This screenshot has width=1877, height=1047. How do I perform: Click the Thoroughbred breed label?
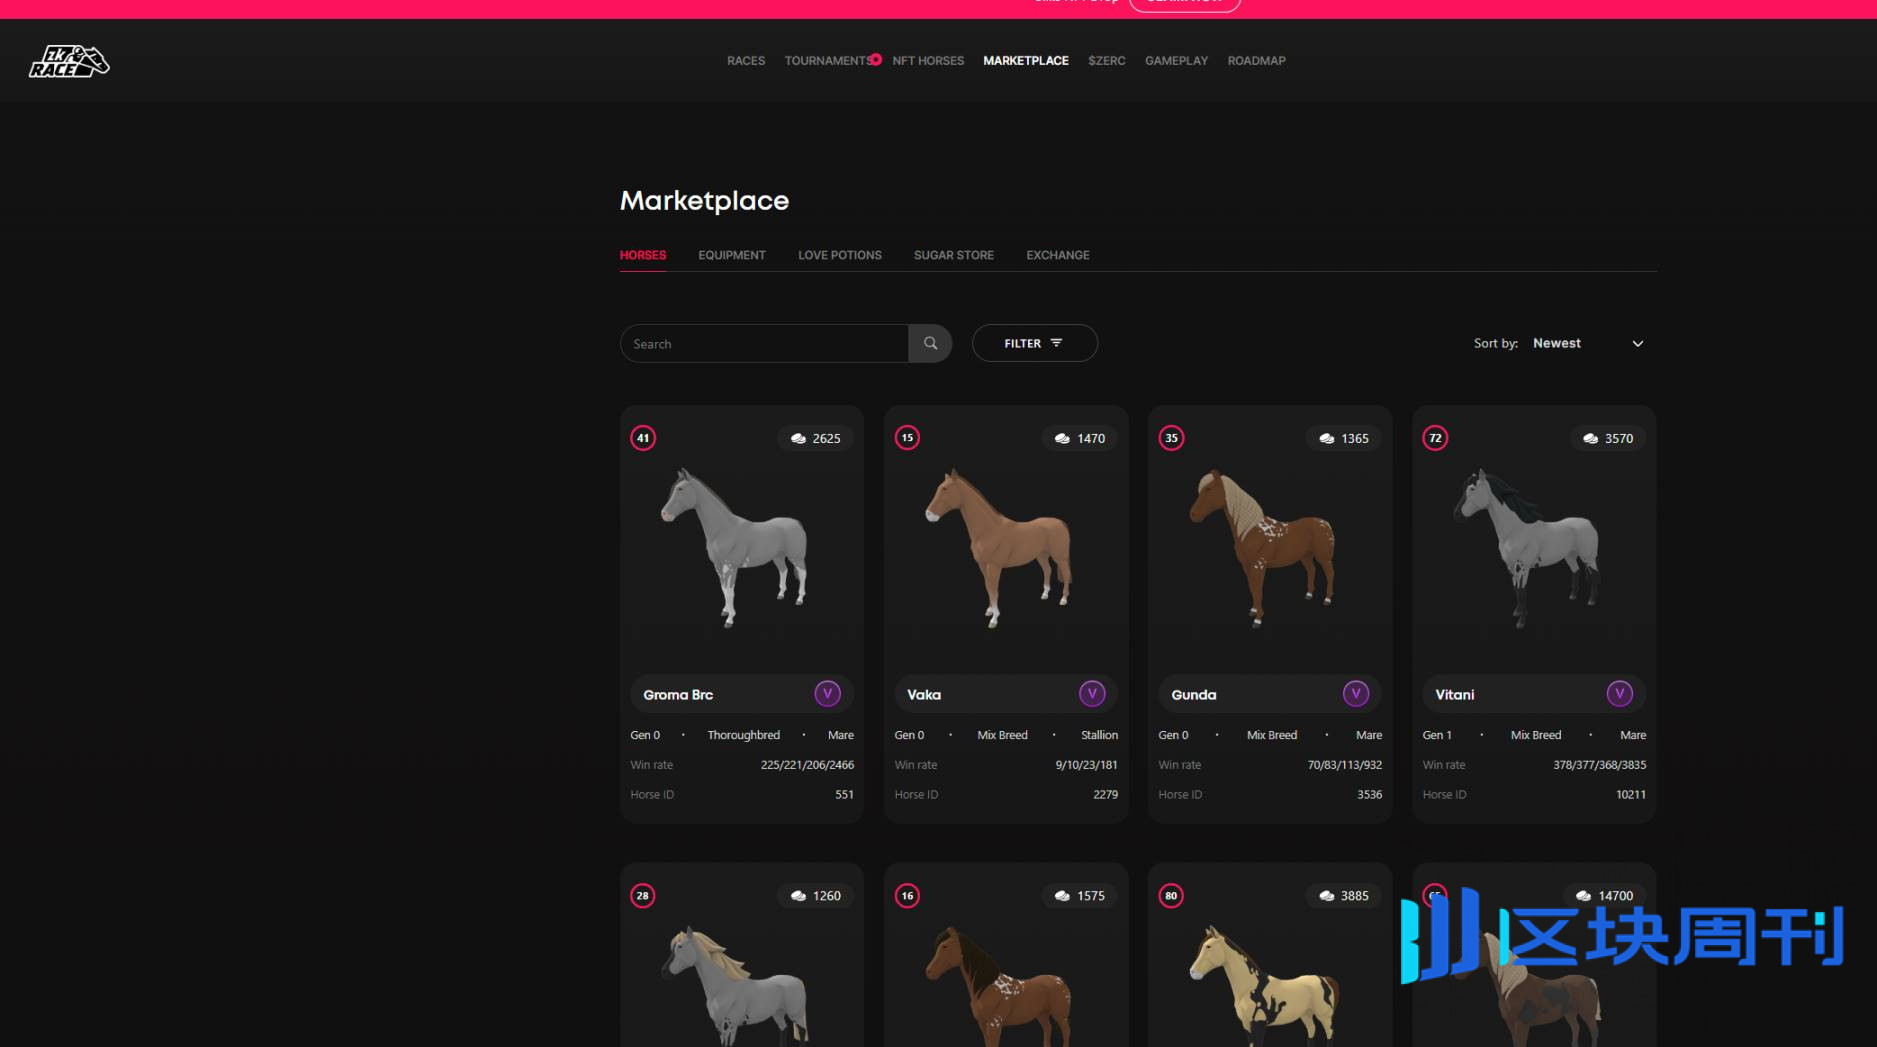[743, 735]
